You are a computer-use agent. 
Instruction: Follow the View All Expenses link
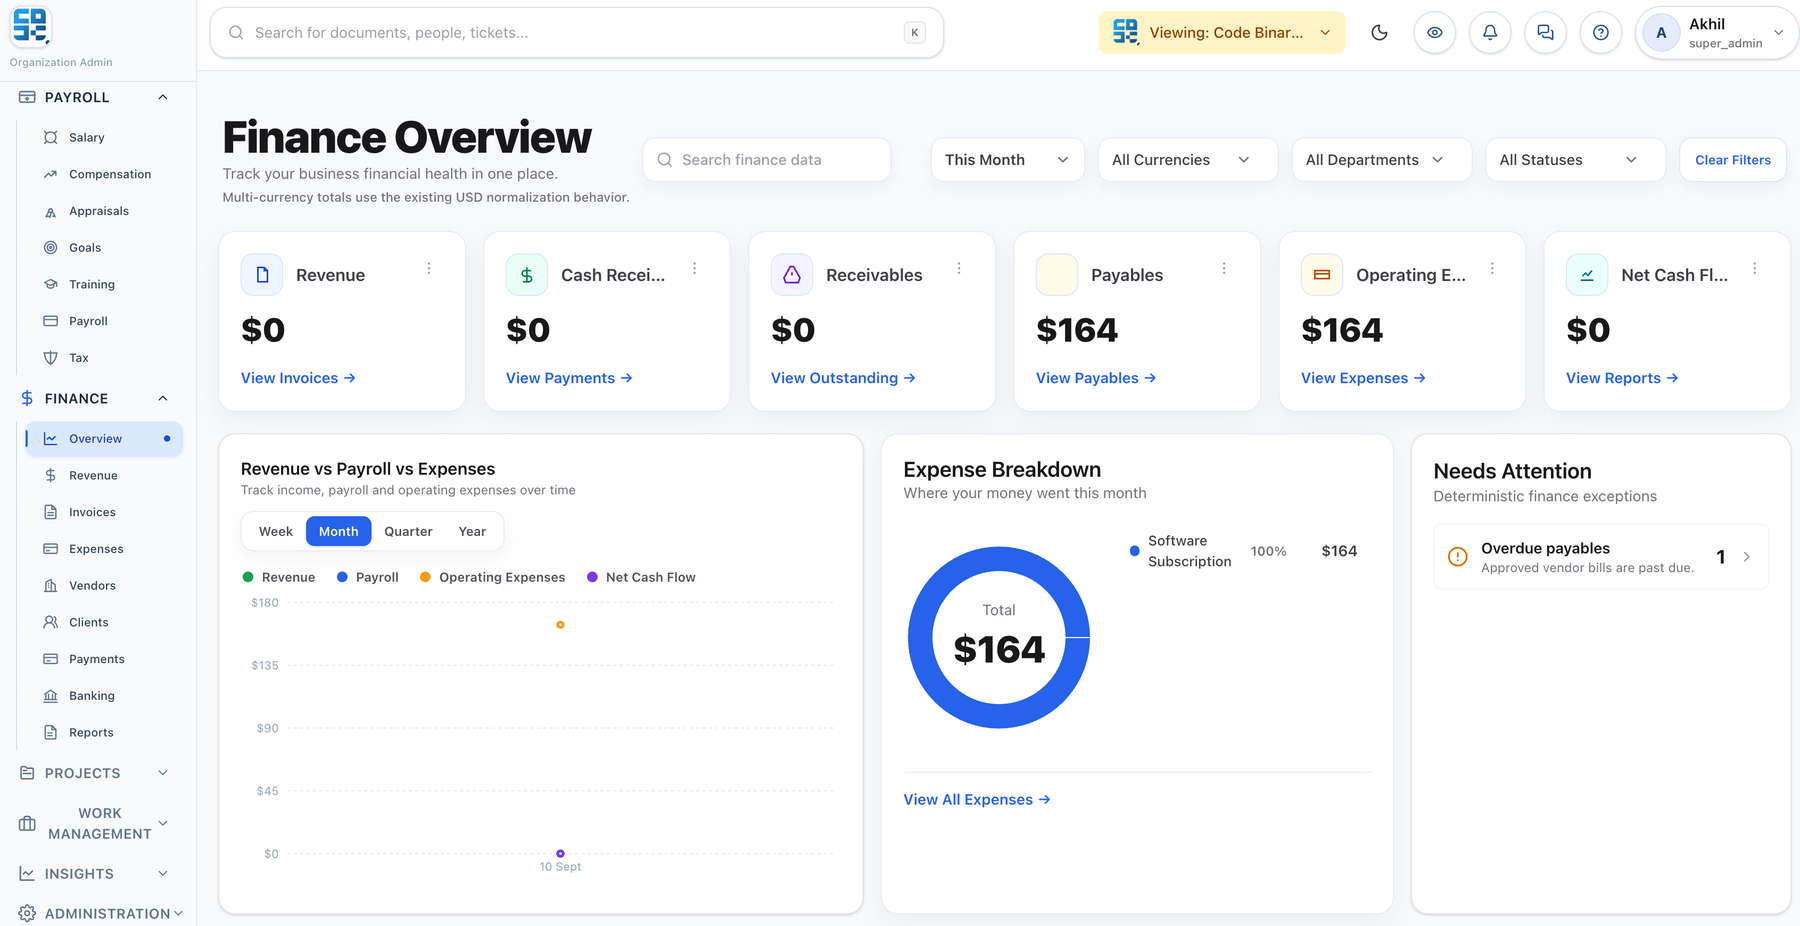[977, 800]
